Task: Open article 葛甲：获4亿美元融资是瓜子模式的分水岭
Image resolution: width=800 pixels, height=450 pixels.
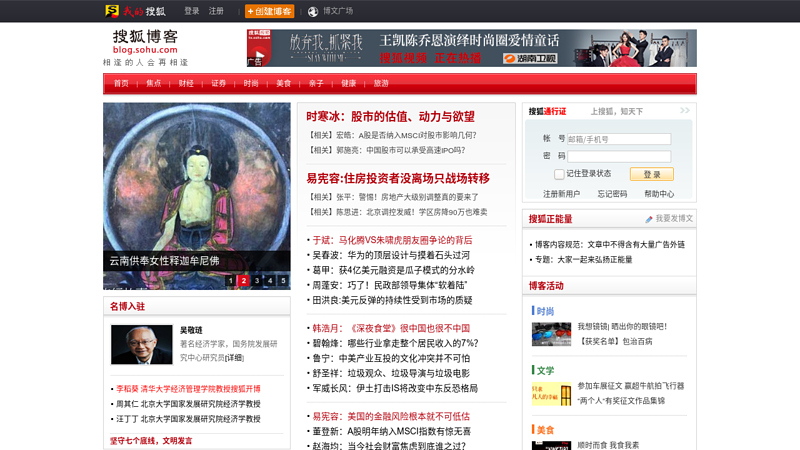Action: coord(393,270)
